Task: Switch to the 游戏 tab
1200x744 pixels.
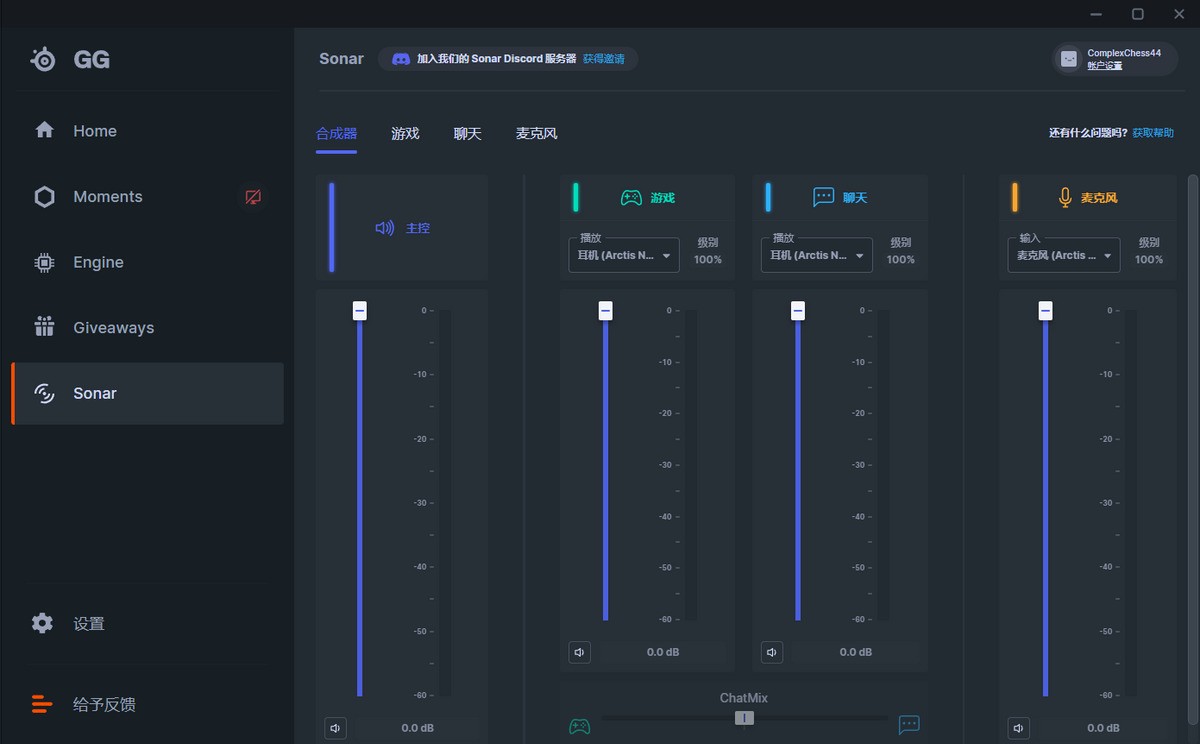Action: click(x=405, y=134)
